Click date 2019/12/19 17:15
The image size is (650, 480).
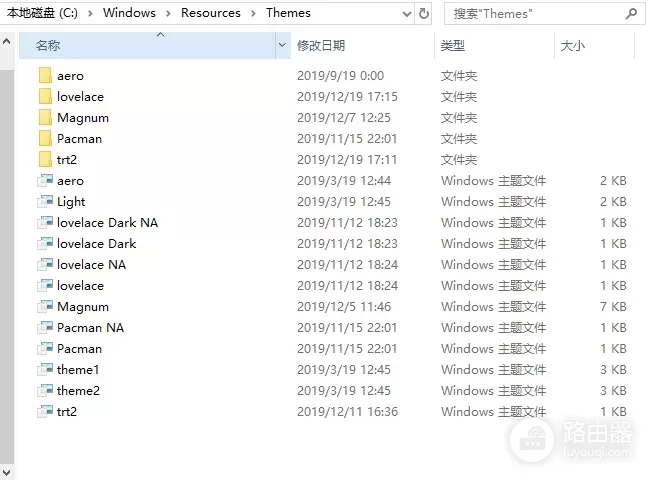347,97
